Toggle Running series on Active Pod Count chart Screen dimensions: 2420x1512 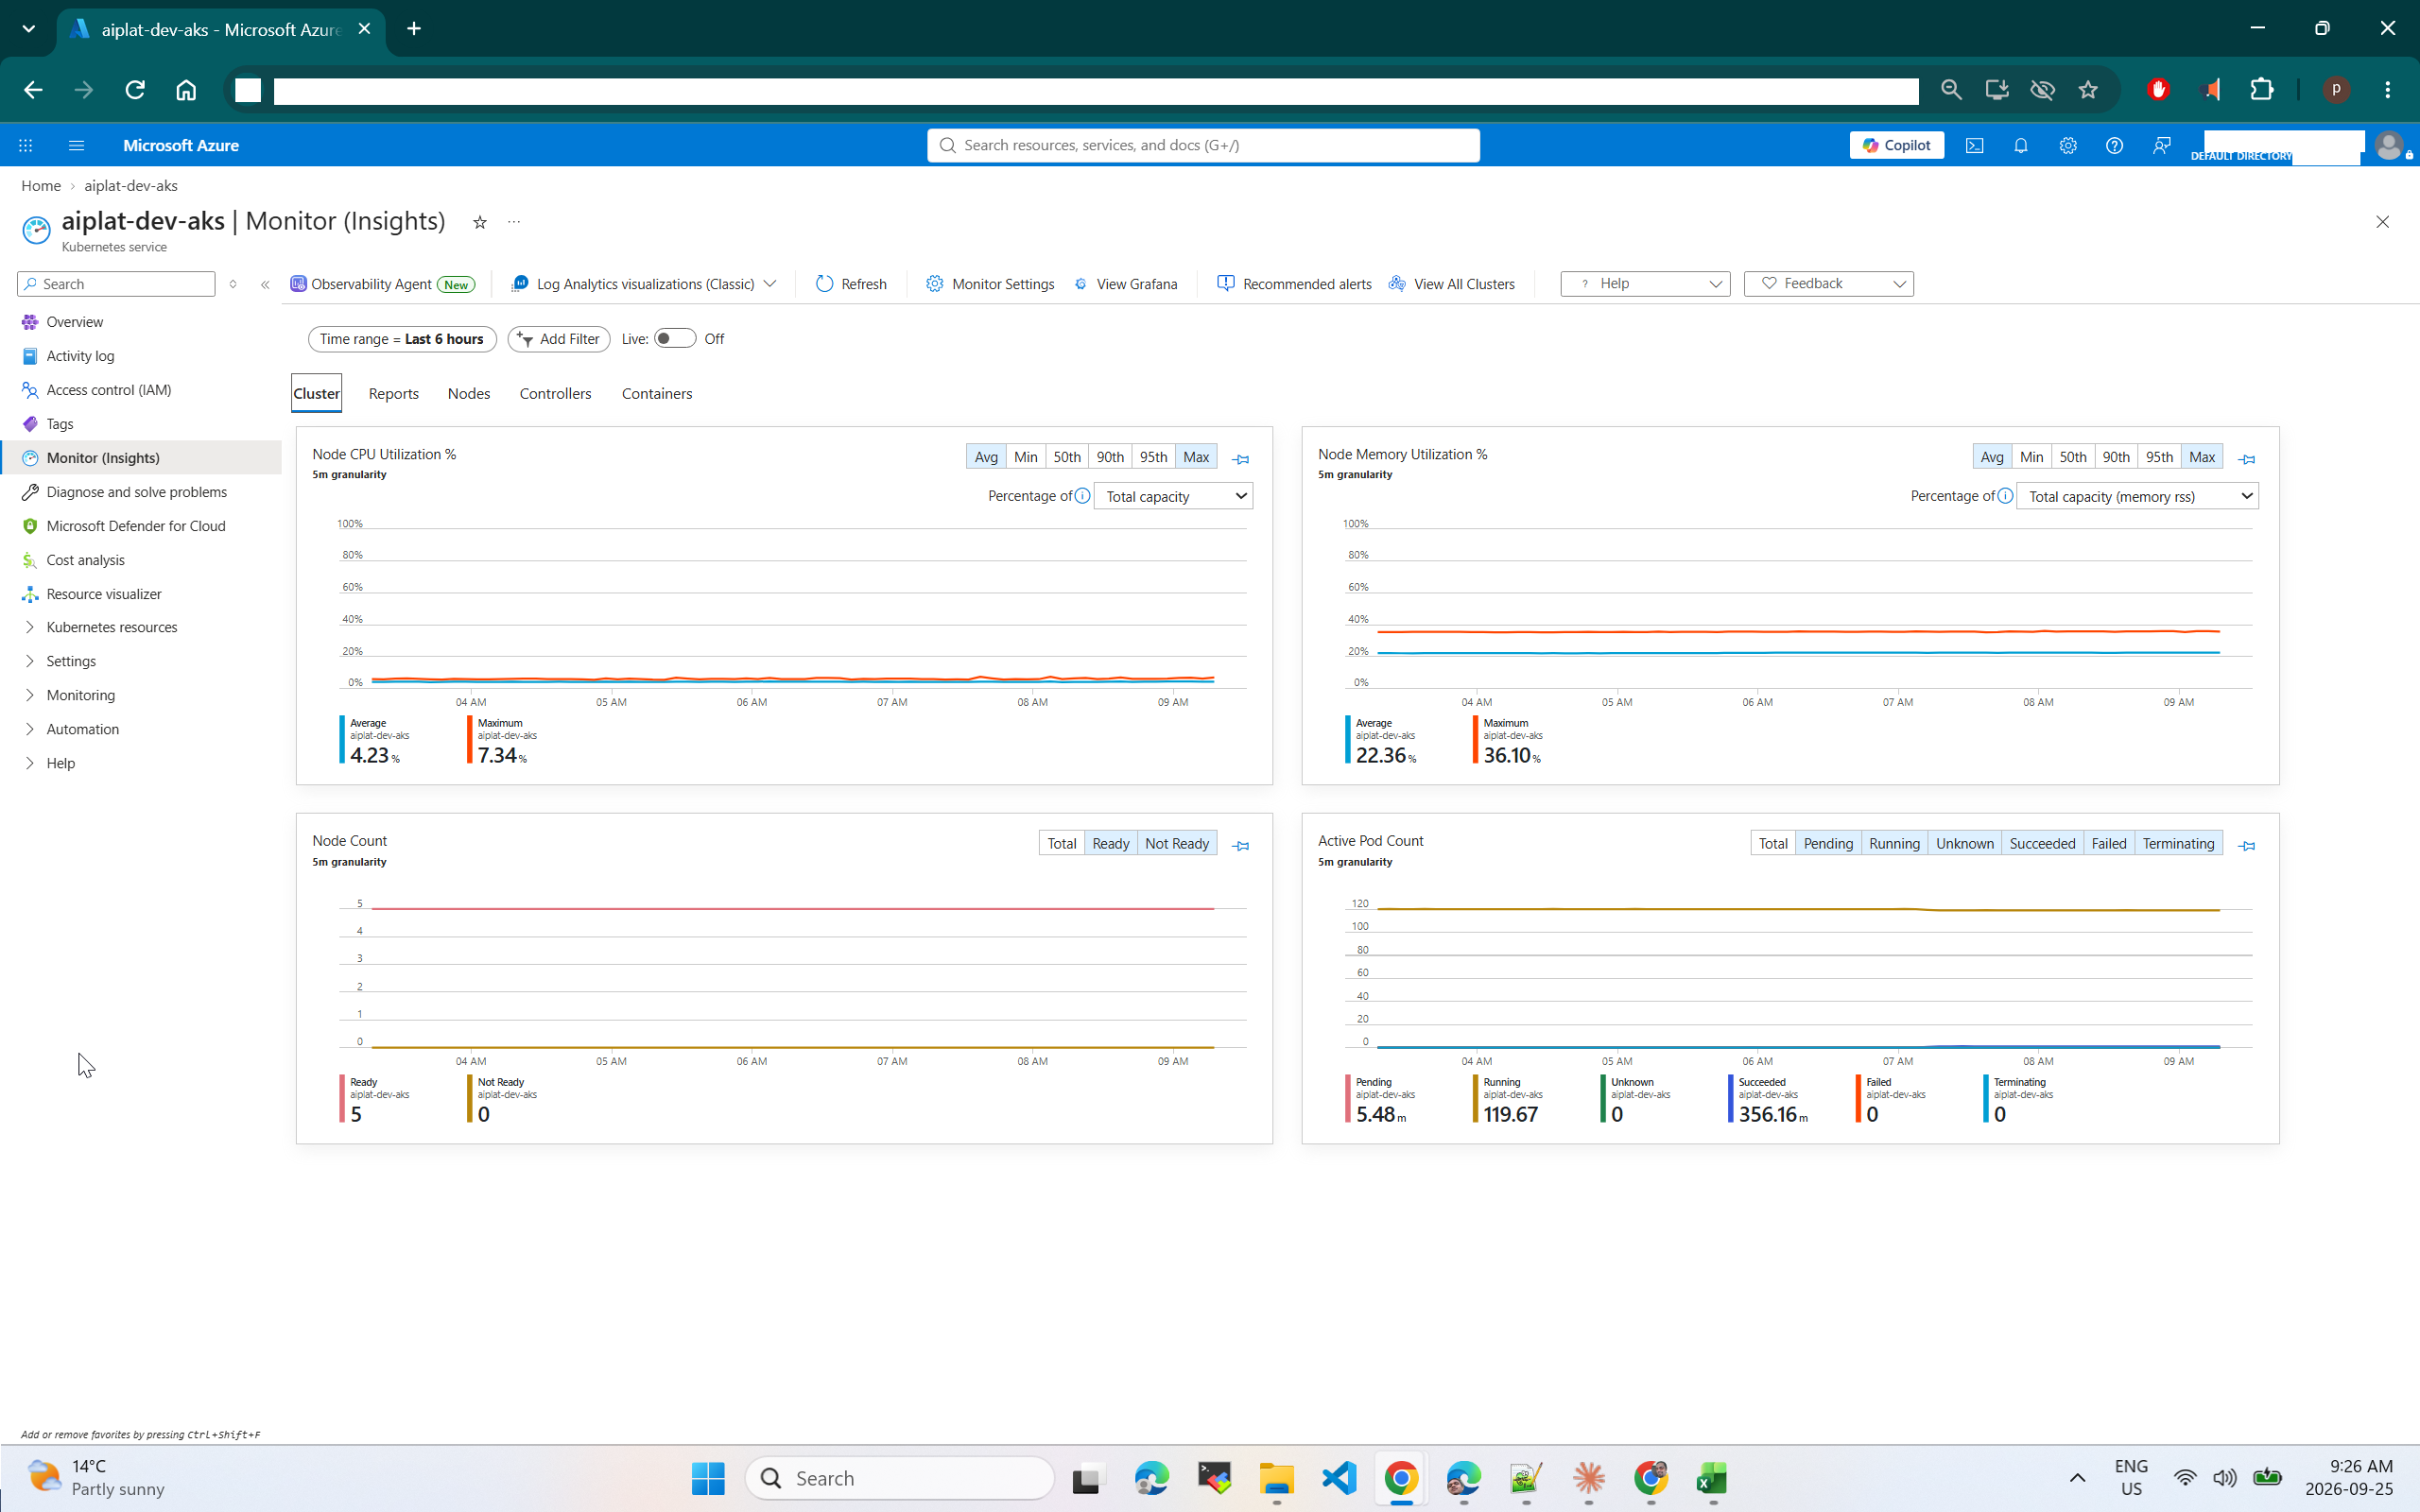(x=1894, y=844)
